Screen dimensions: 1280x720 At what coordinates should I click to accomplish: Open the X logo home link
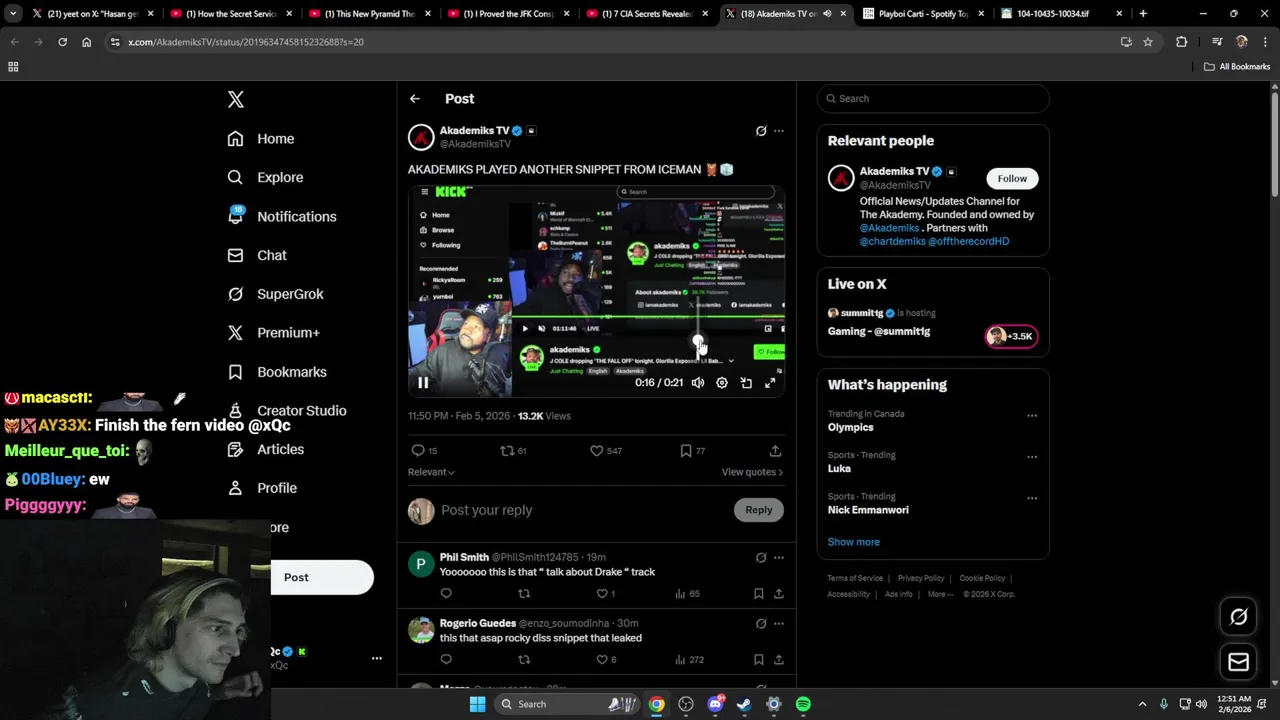point(236,99)
